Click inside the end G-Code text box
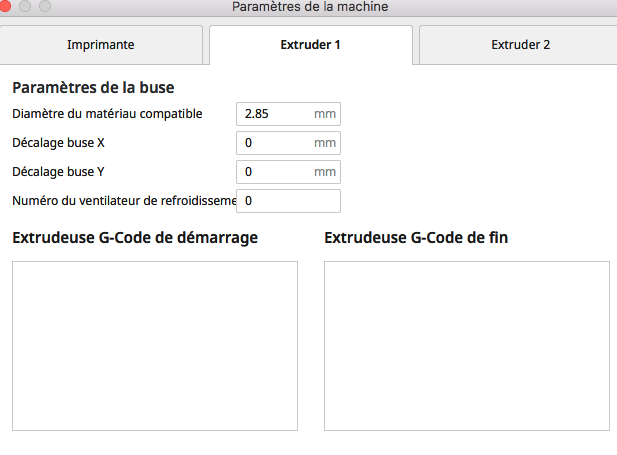 [467, 346]
